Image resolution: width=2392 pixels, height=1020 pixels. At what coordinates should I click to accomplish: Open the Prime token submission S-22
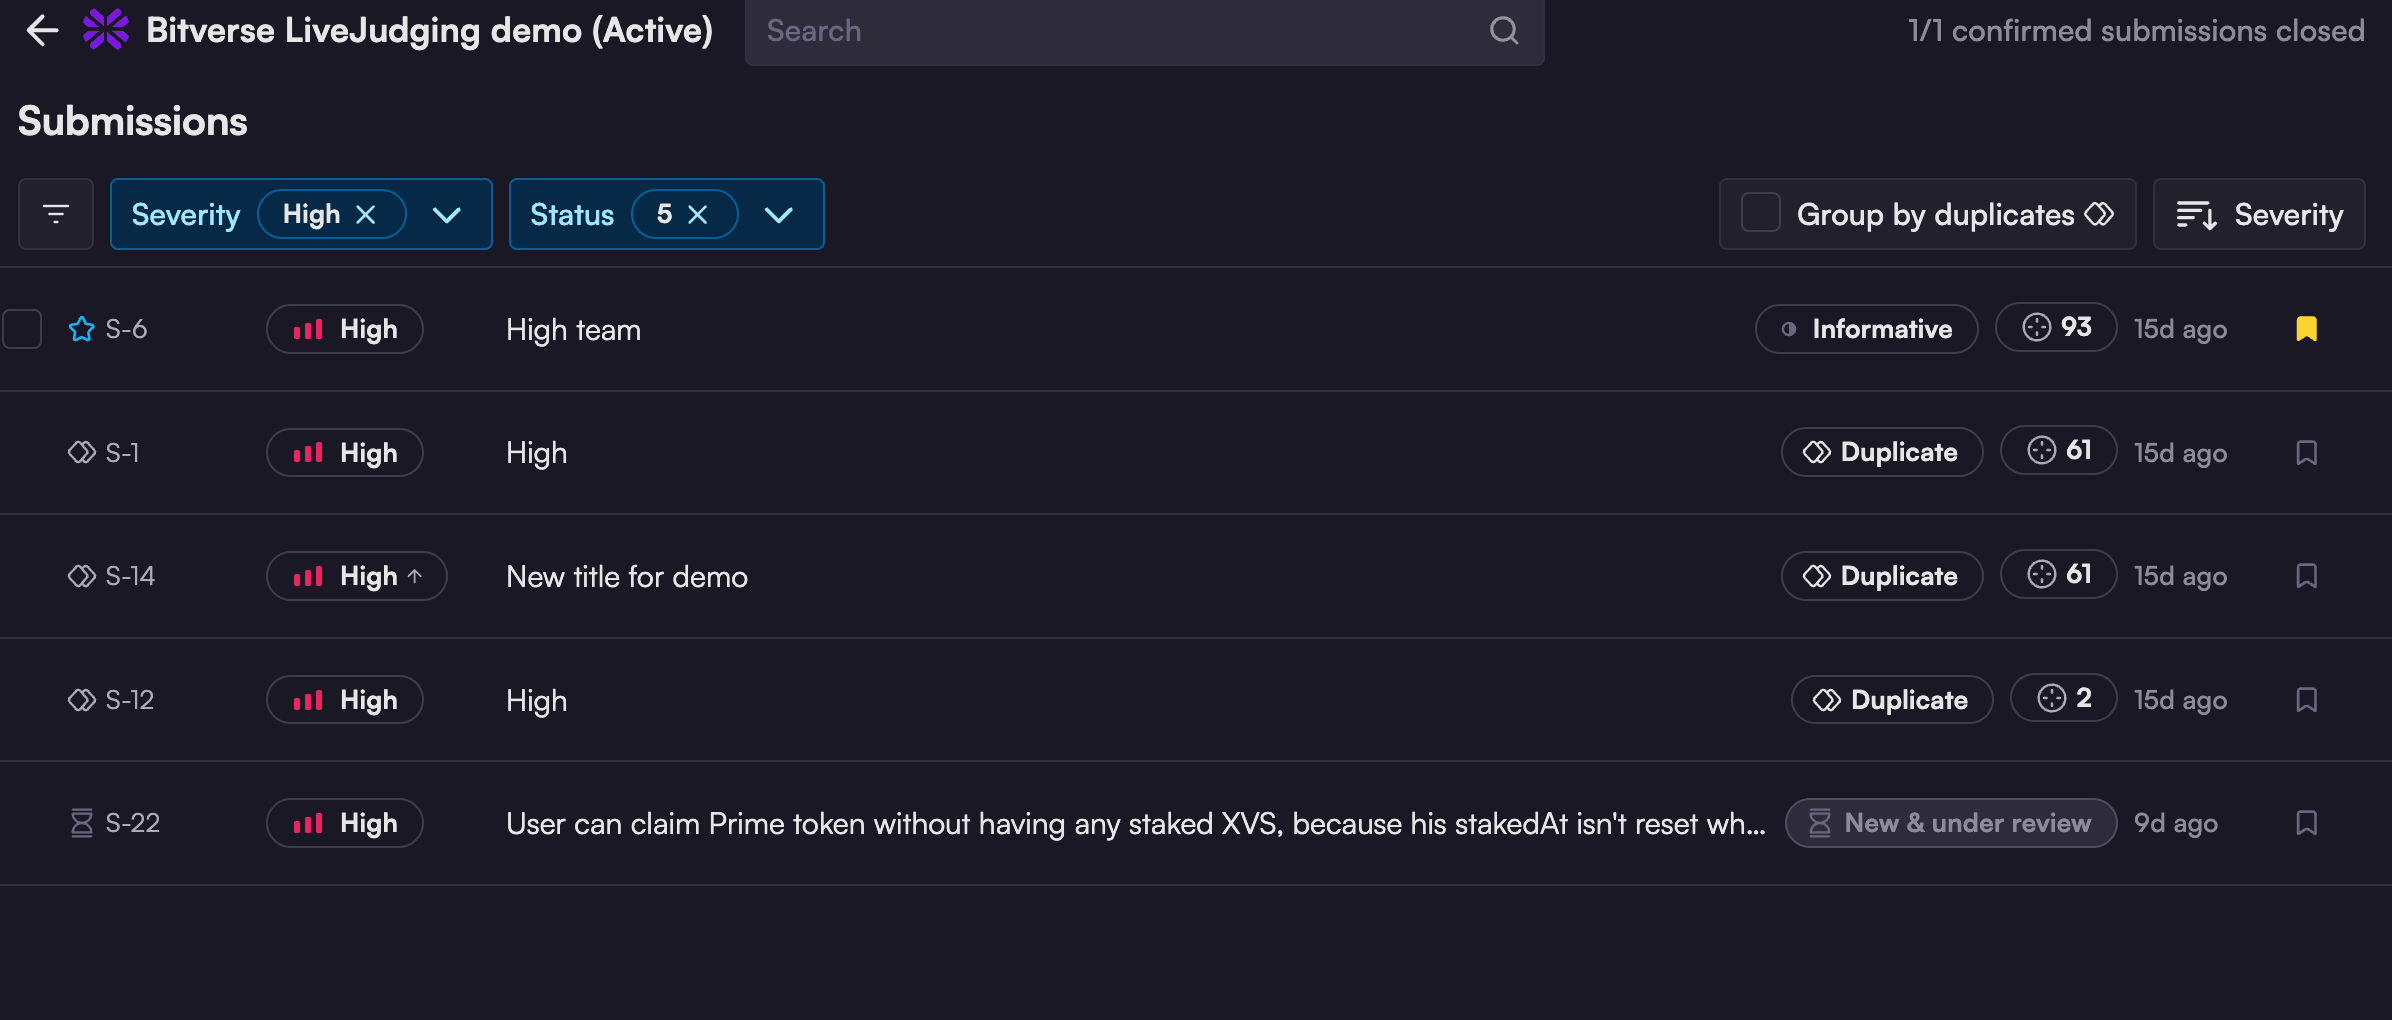(1135, 824)
